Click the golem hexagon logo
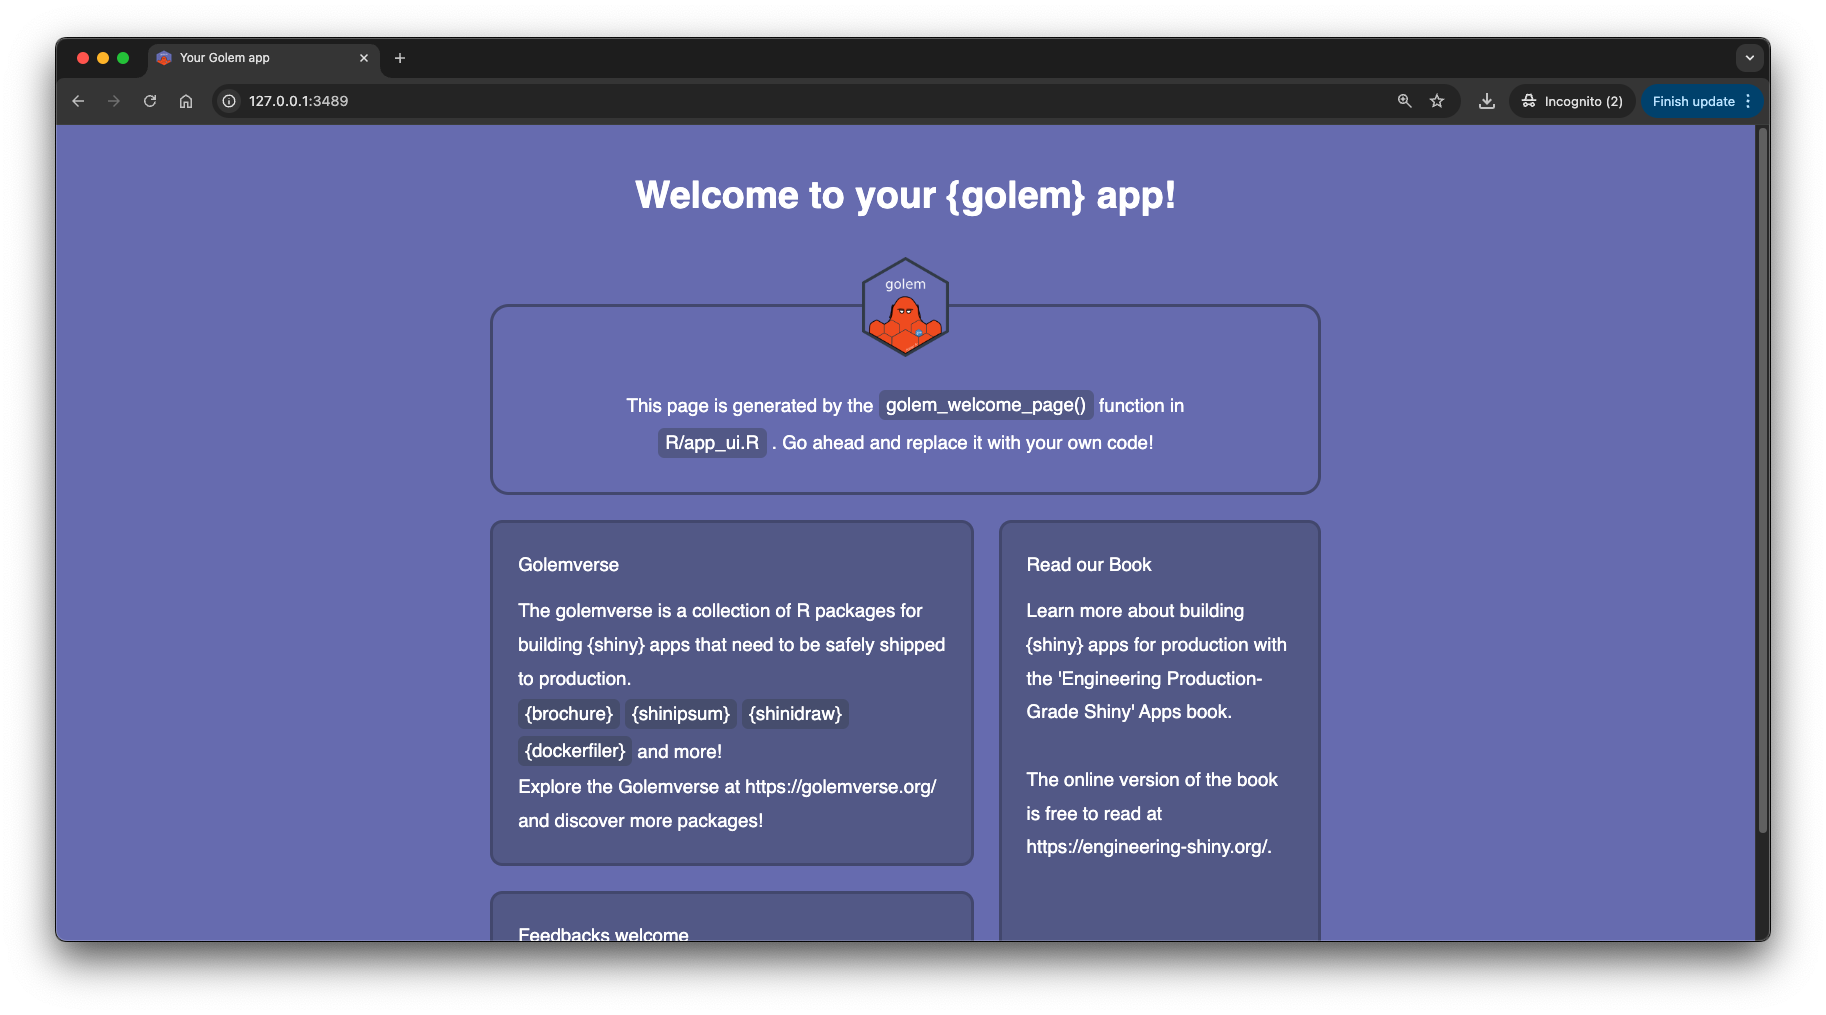This screenshot has height=1015, width=1826. pyautogui.click(x=905, y=307)
